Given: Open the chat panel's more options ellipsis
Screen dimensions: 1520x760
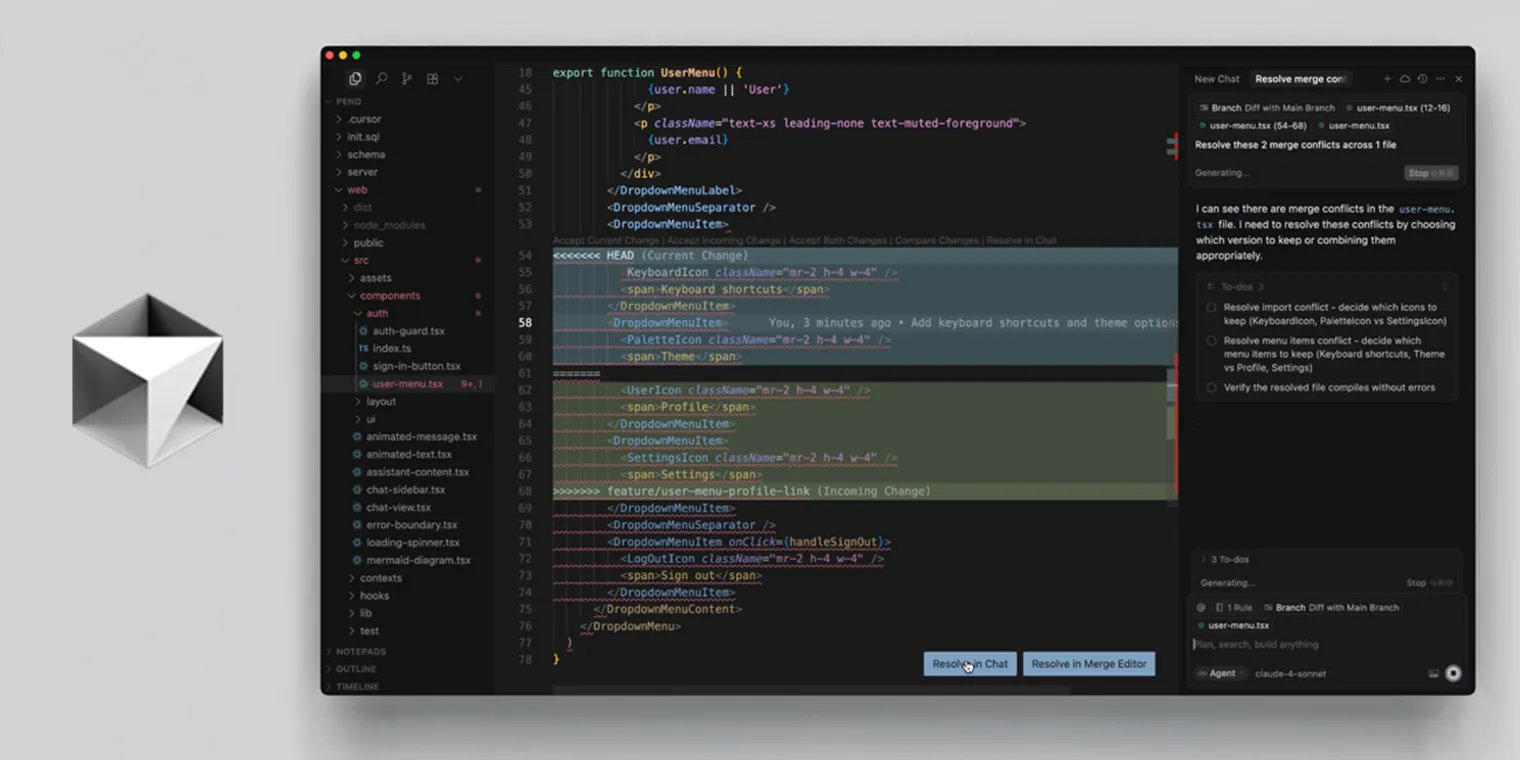Looking at the screenshot, I should [1440, 78].
